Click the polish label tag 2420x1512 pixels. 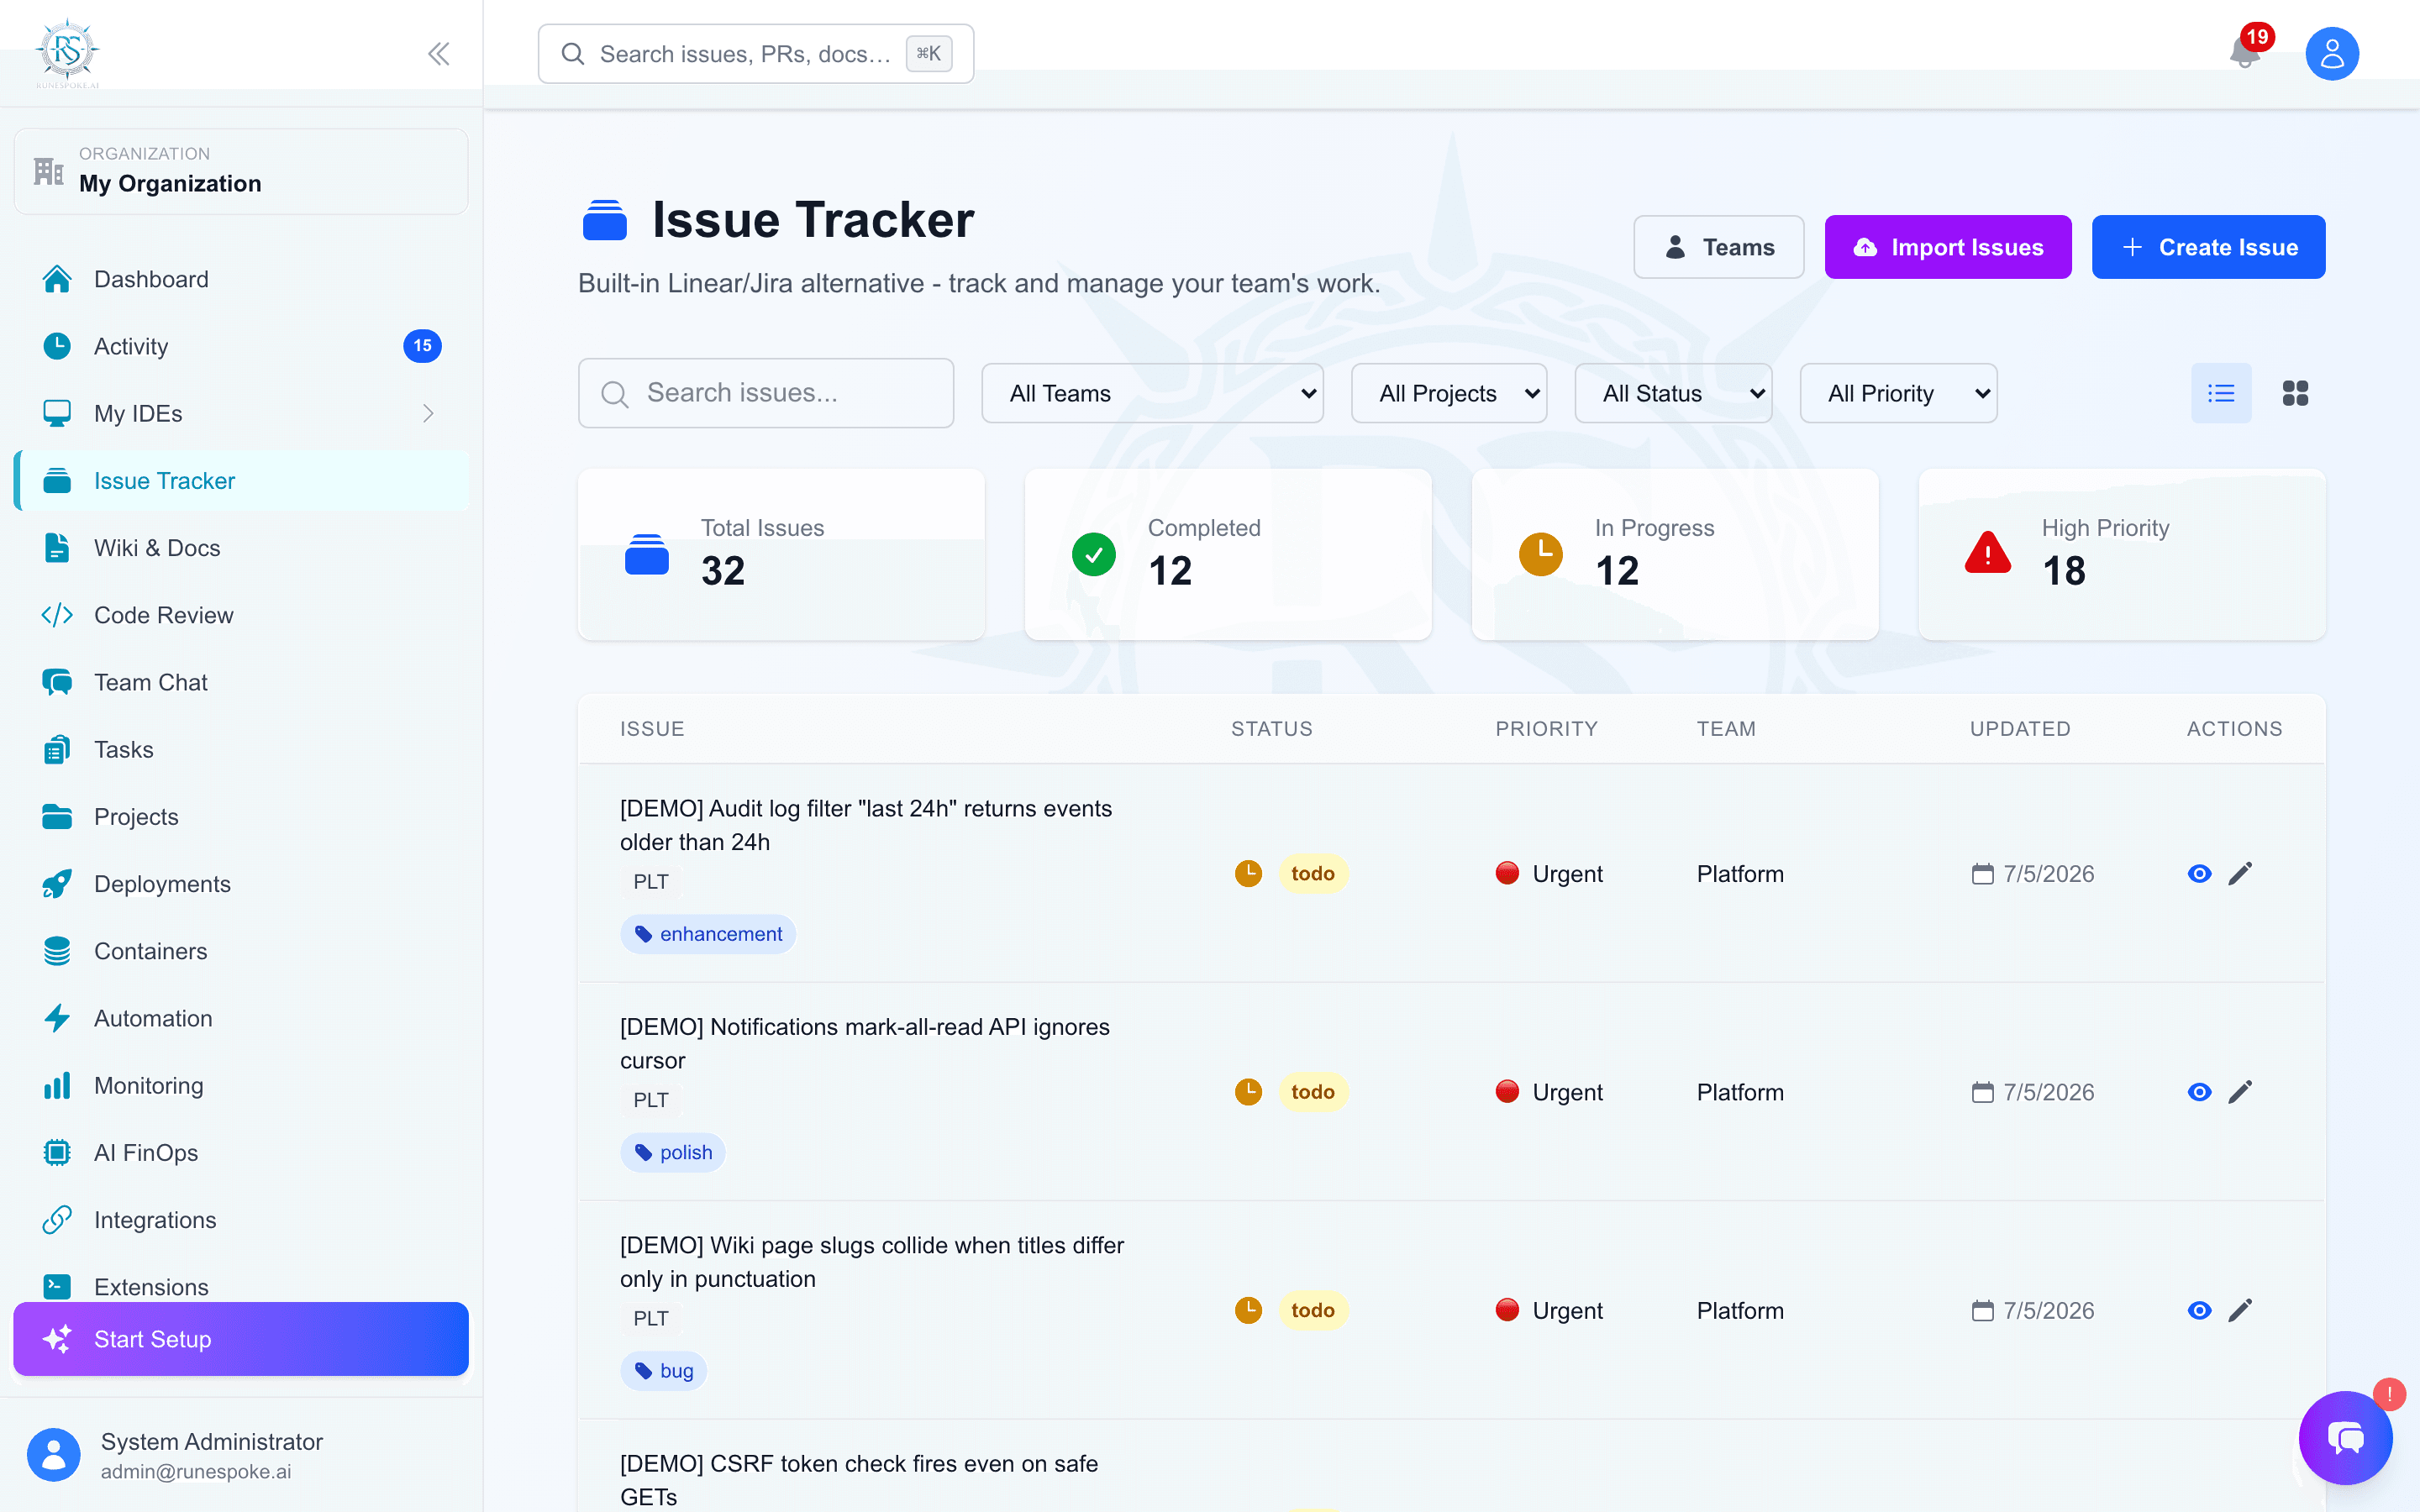pyautogui.click(x=673, y=1152)
